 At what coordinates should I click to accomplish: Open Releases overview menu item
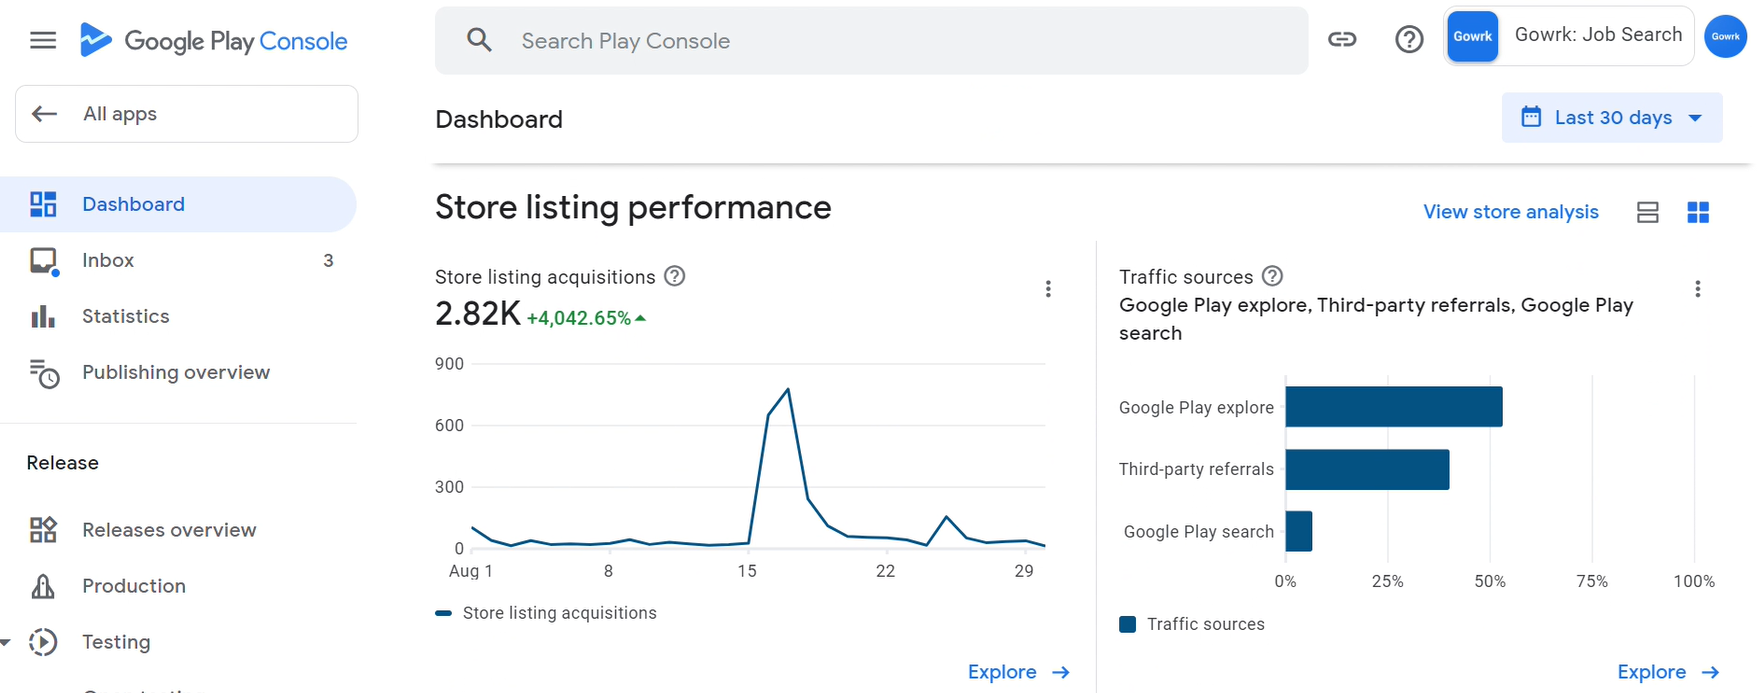coord(178,530)
